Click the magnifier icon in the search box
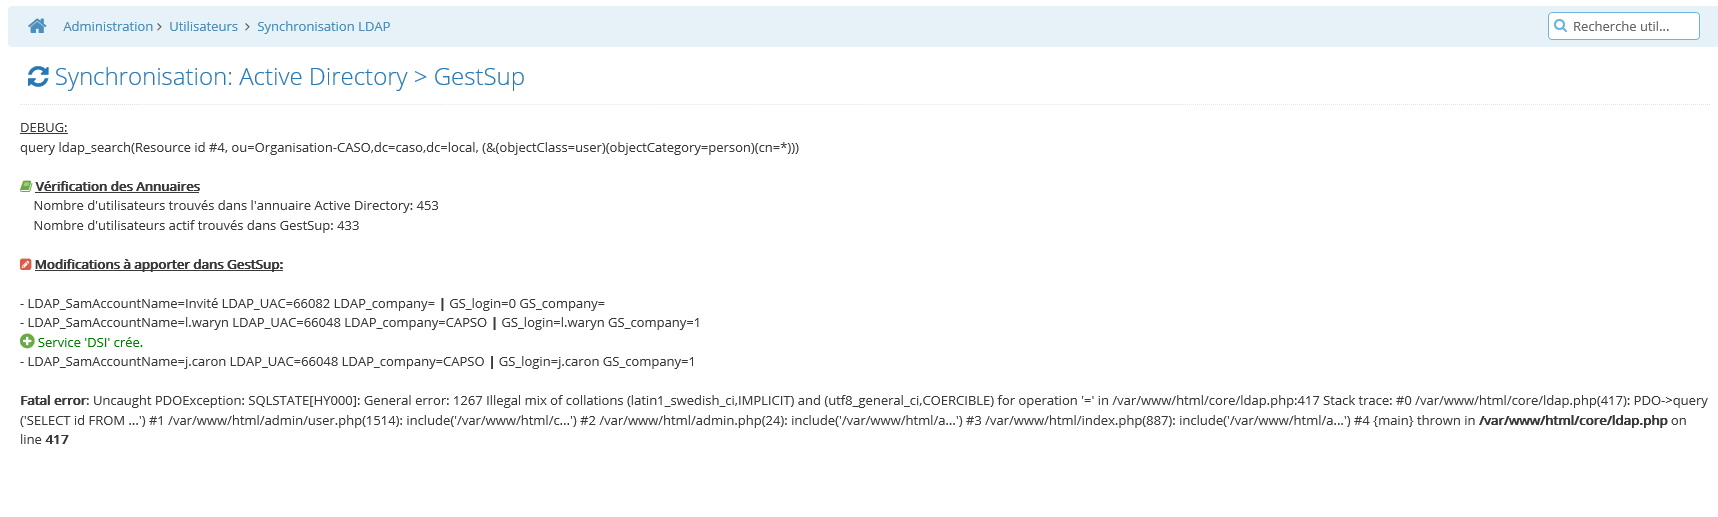This screenshot has height=517, width=1718. 1560,26
